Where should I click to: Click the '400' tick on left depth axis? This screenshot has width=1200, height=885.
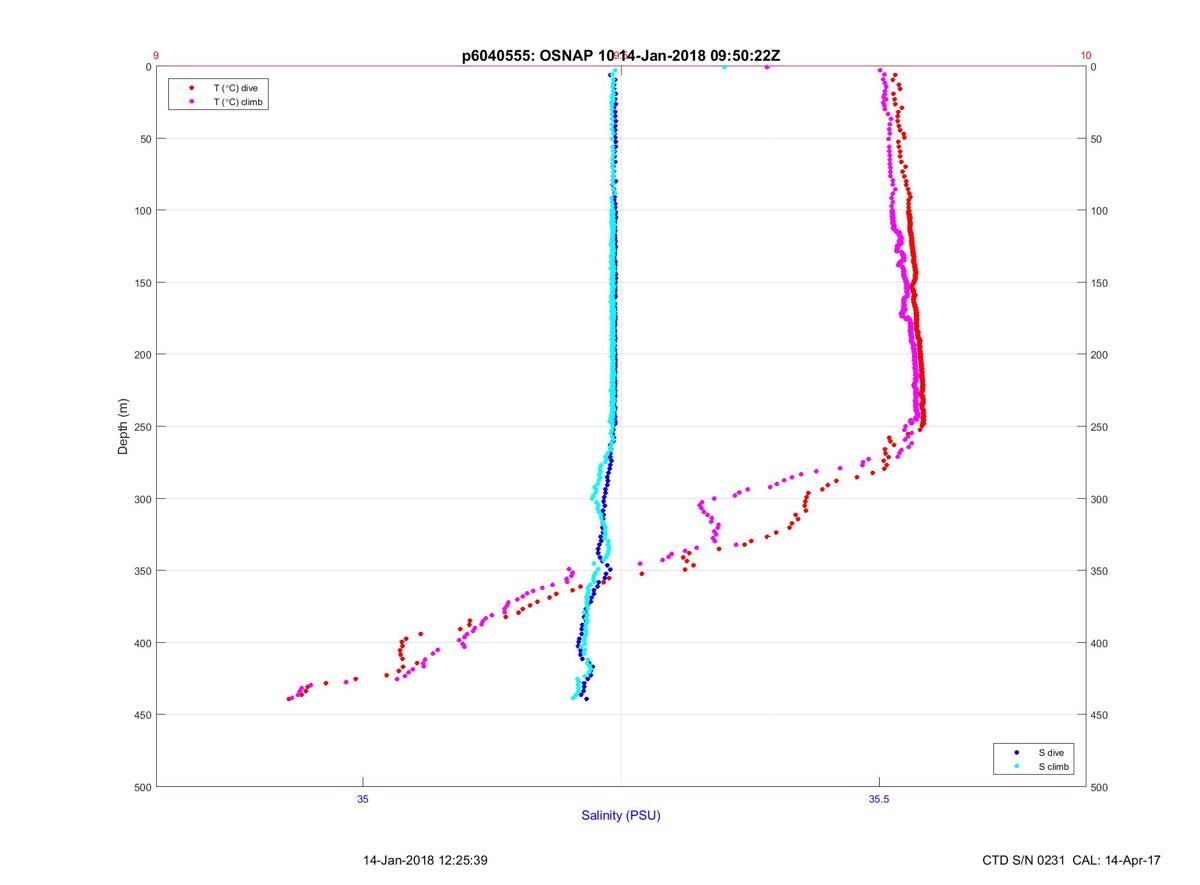(141, 643)
